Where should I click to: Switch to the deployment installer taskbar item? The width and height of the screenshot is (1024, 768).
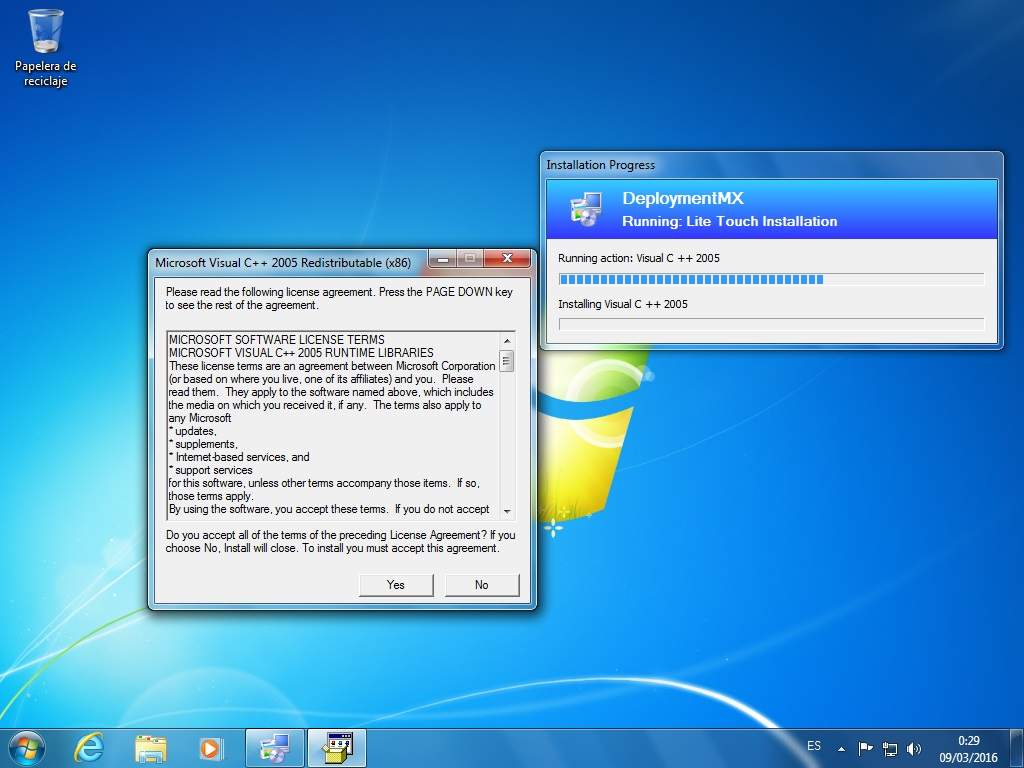274,747
